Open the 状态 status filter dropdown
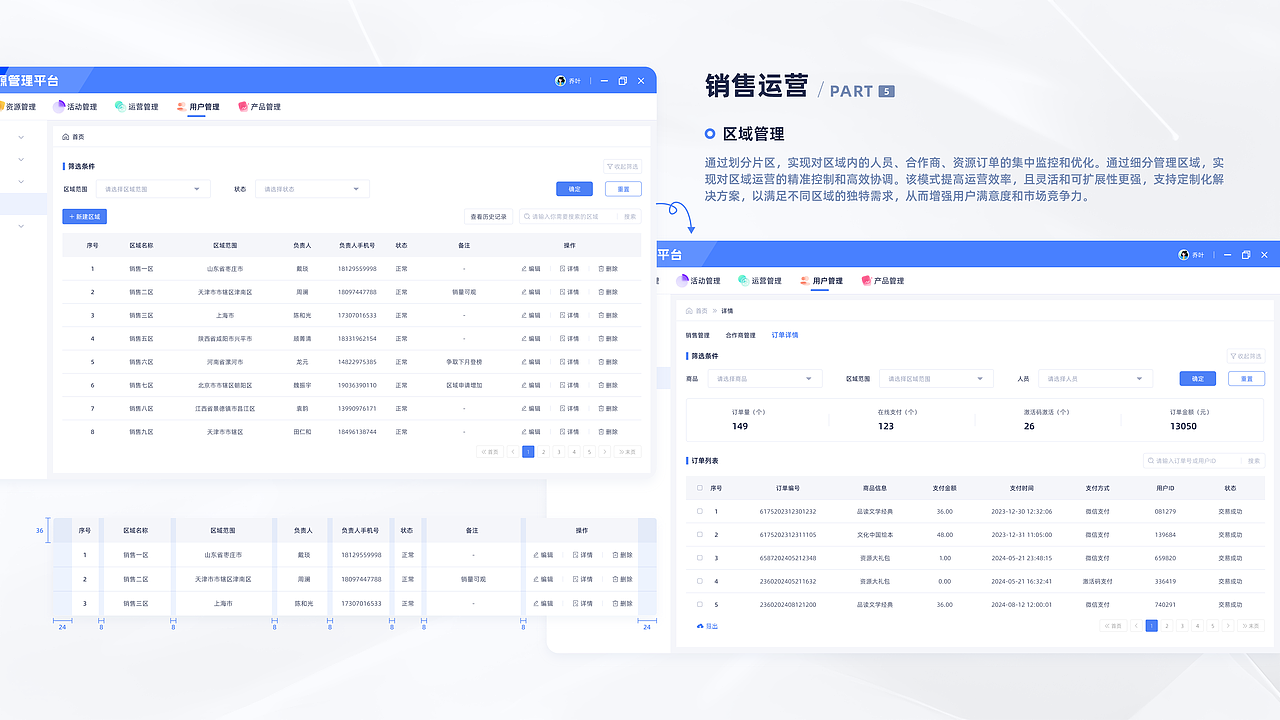 311,189
